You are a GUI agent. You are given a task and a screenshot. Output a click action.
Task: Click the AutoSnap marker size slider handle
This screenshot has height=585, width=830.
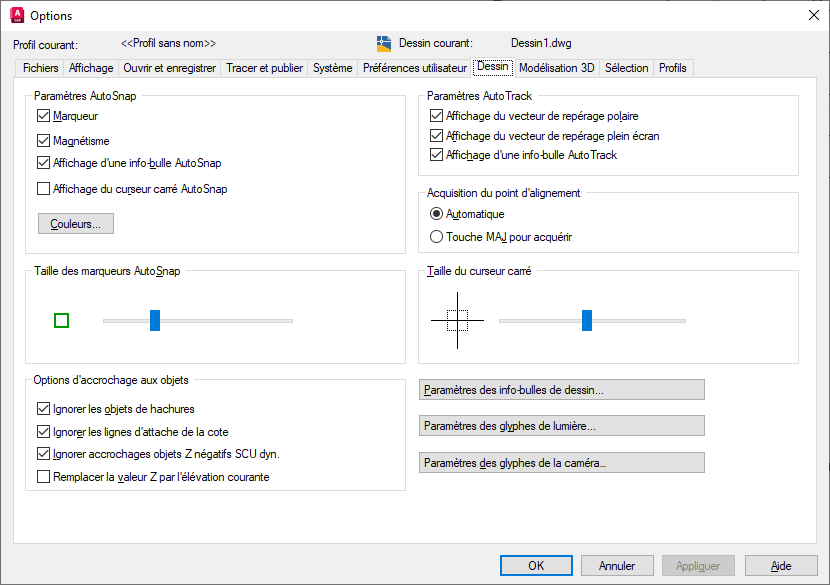point(155,320)
